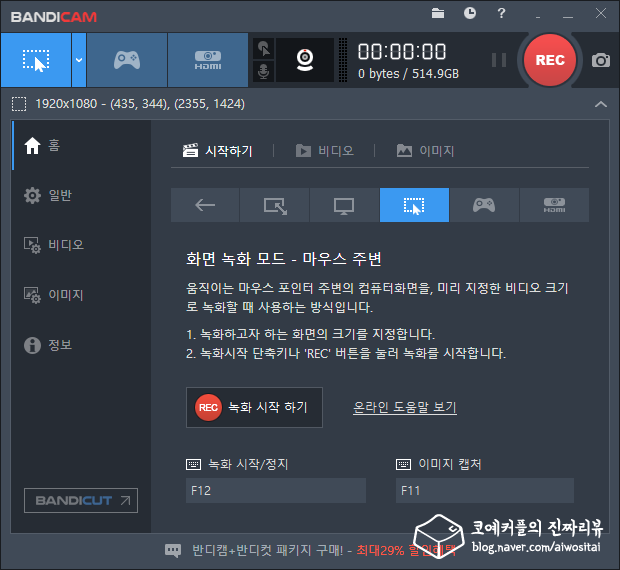This screenshot has width=620, height=570.
Task: Switch to 시작하기 tab
Action: 218,151
